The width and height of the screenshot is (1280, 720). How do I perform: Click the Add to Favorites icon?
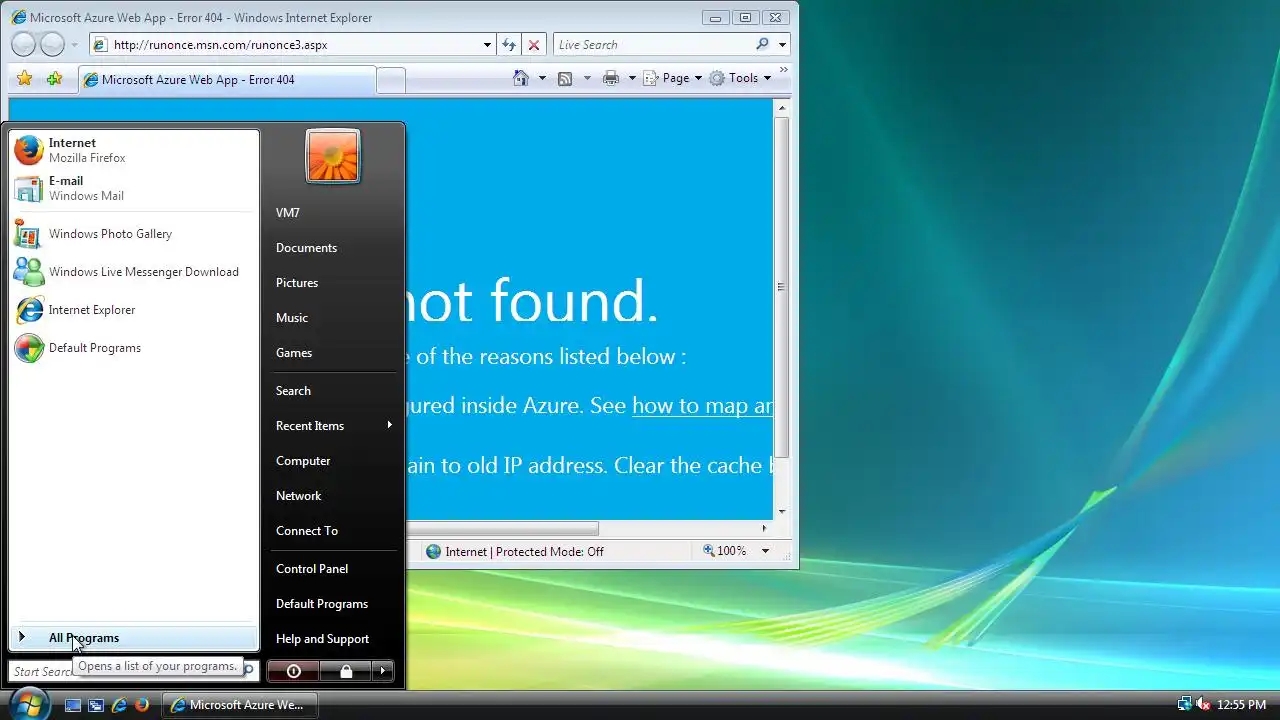[x=54, y=79]
